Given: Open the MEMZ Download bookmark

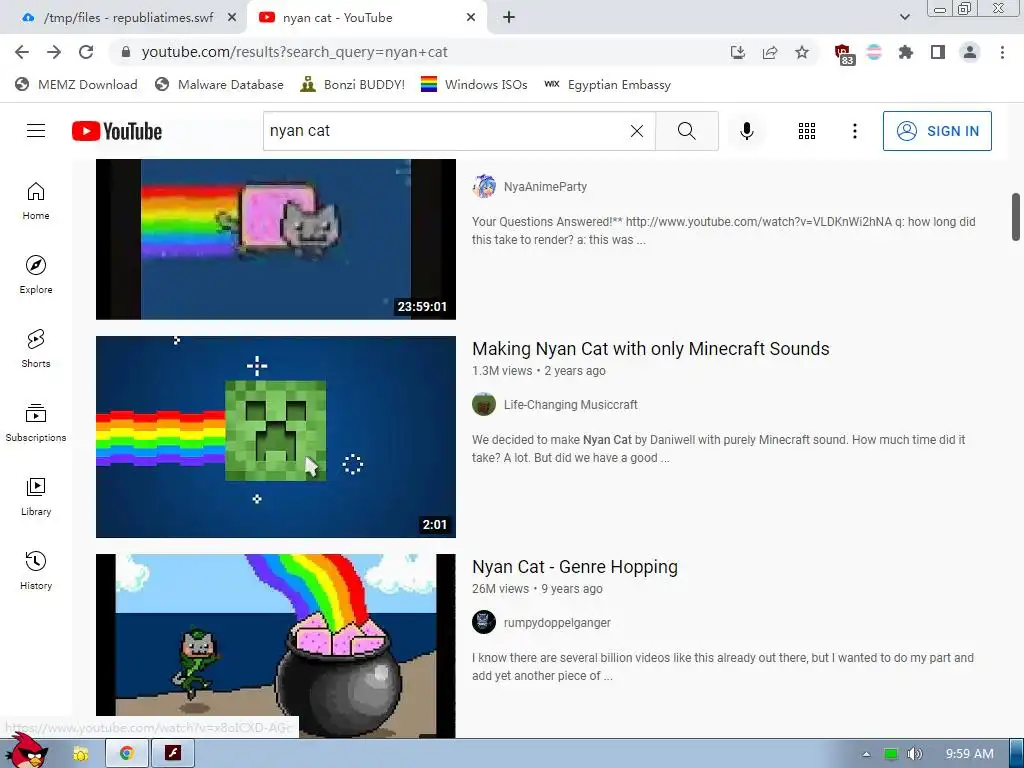Looking at the screenshot, I should point(76,84).
